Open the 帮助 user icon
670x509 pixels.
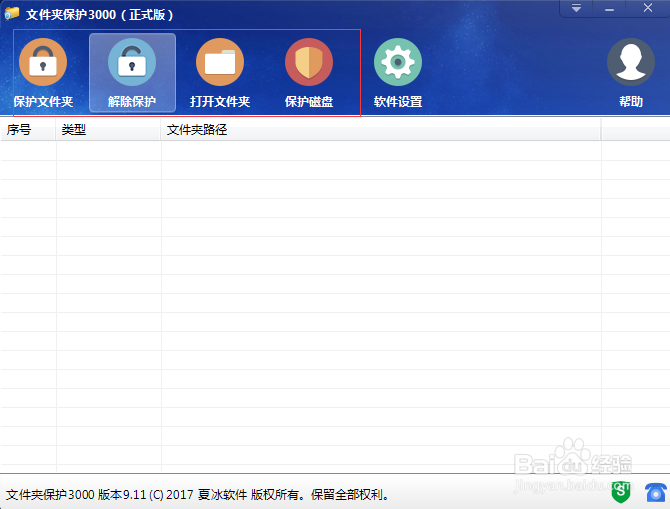[x=631, y=62]
